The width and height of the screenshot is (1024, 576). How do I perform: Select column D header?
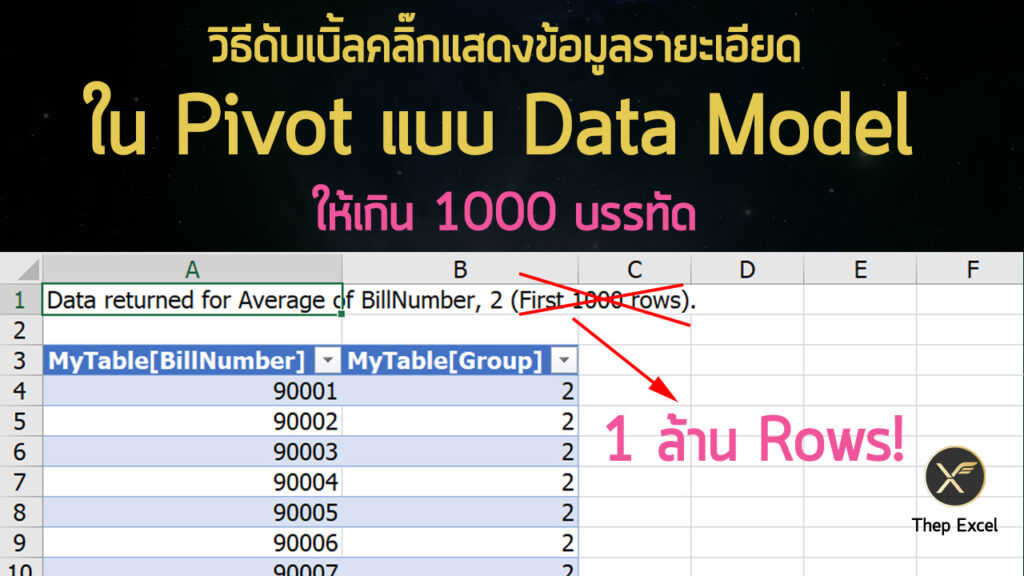(x=747, y=268)
